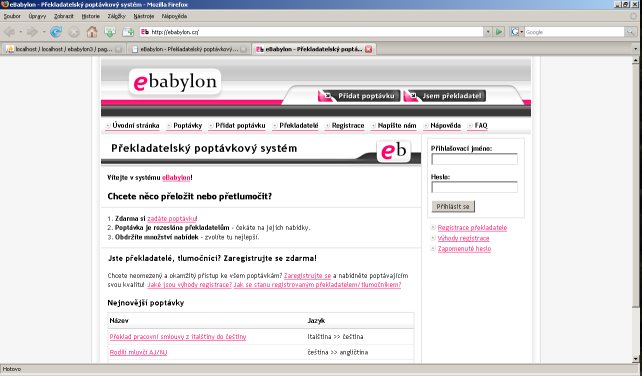Open 'Registrace překladatele' sidebar link

click(x=472, y=228)
